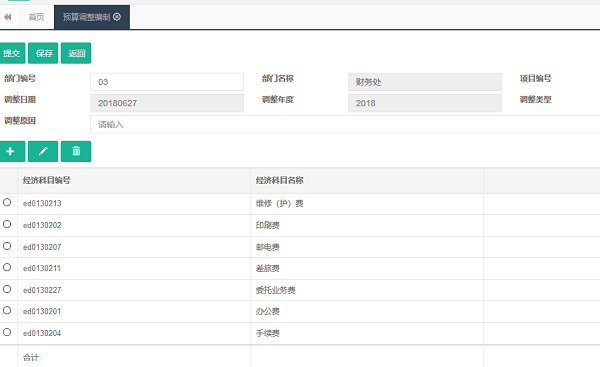
Task: Click the 调整年度 field showing 2018
Action: coord(425,103)
